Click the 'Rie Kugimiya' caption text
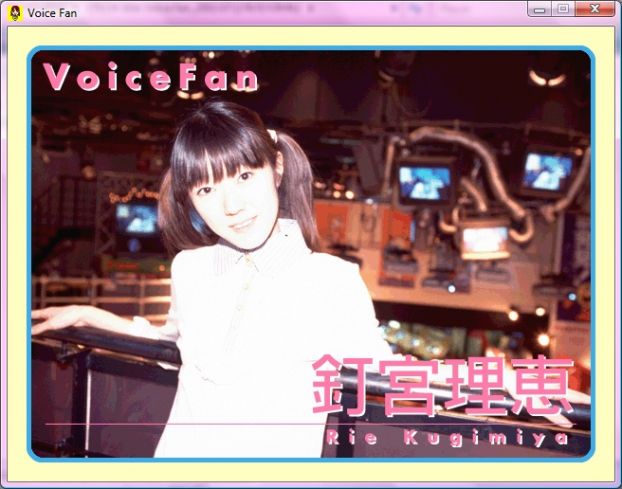 448,439
